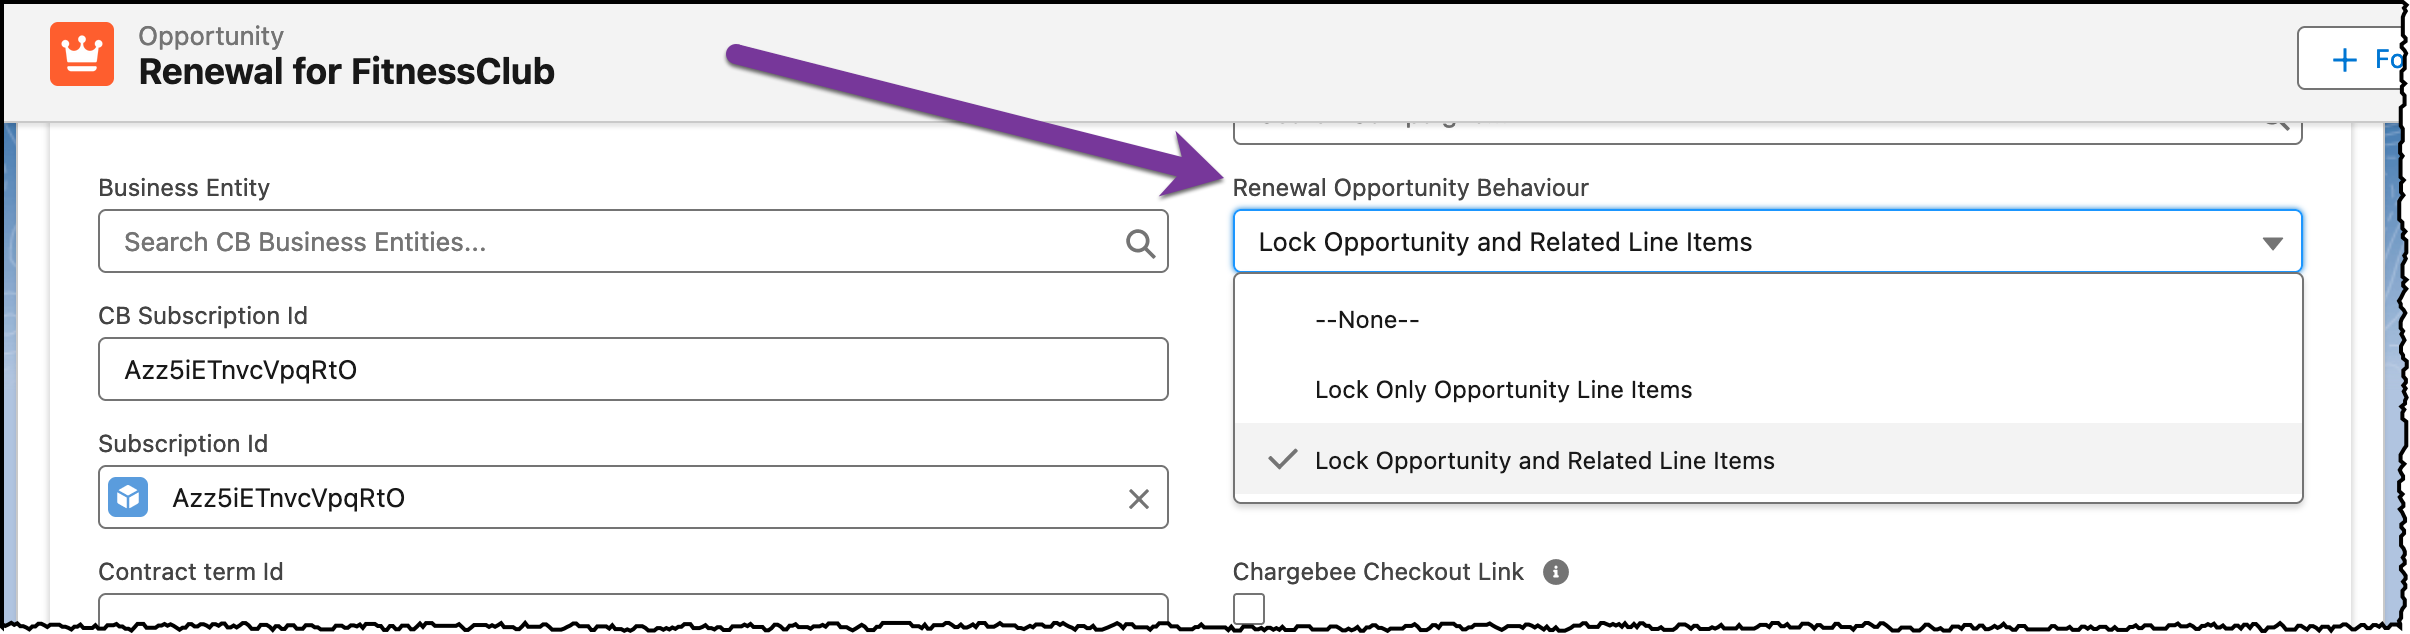
Task: Click the partially hidden search icon at top right
Action: (2276, 124)
